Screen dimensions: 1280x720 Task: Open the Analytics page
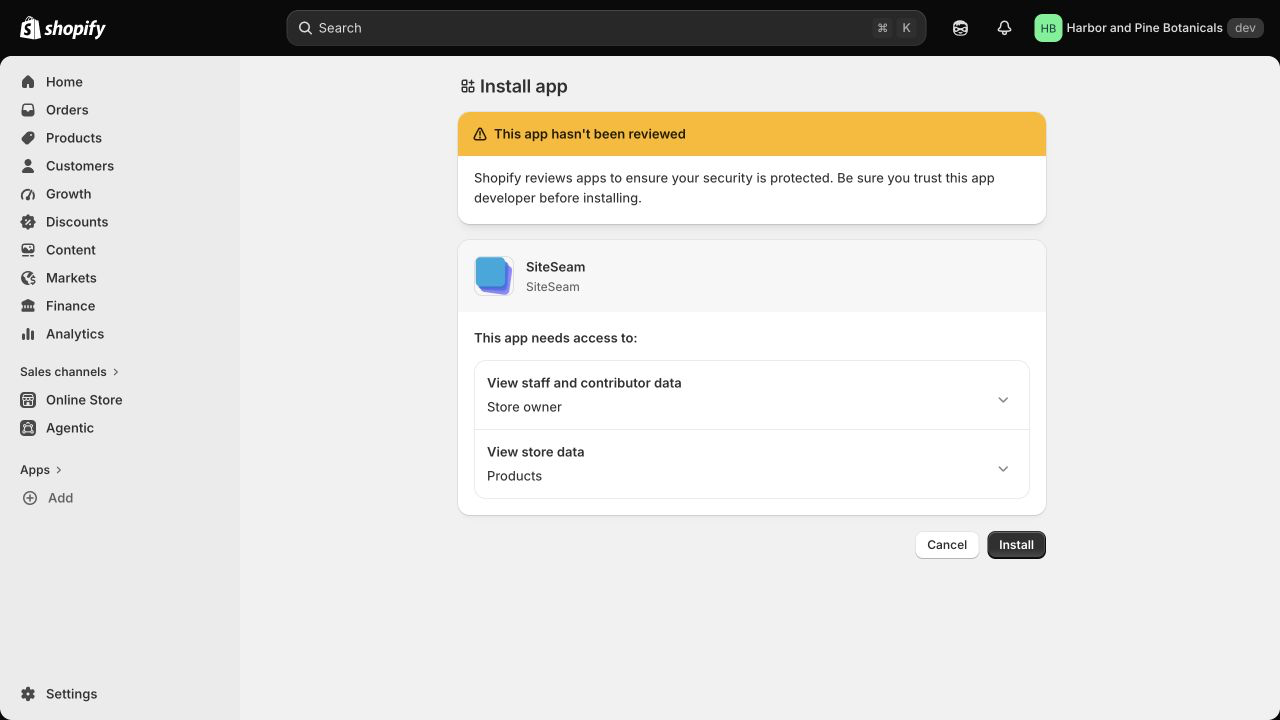(x=120, y=334)
